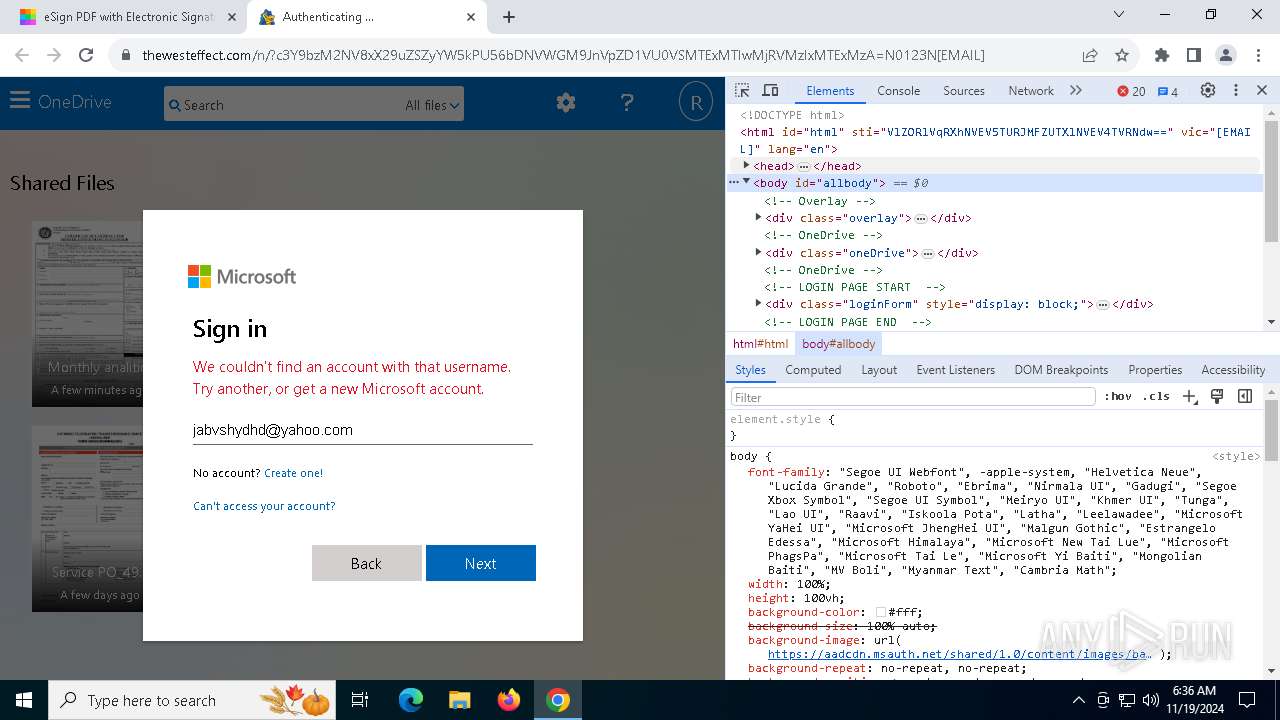Open the Accessibility tab
Screen dimensions: 1280x720
[x=1233, y=369]
